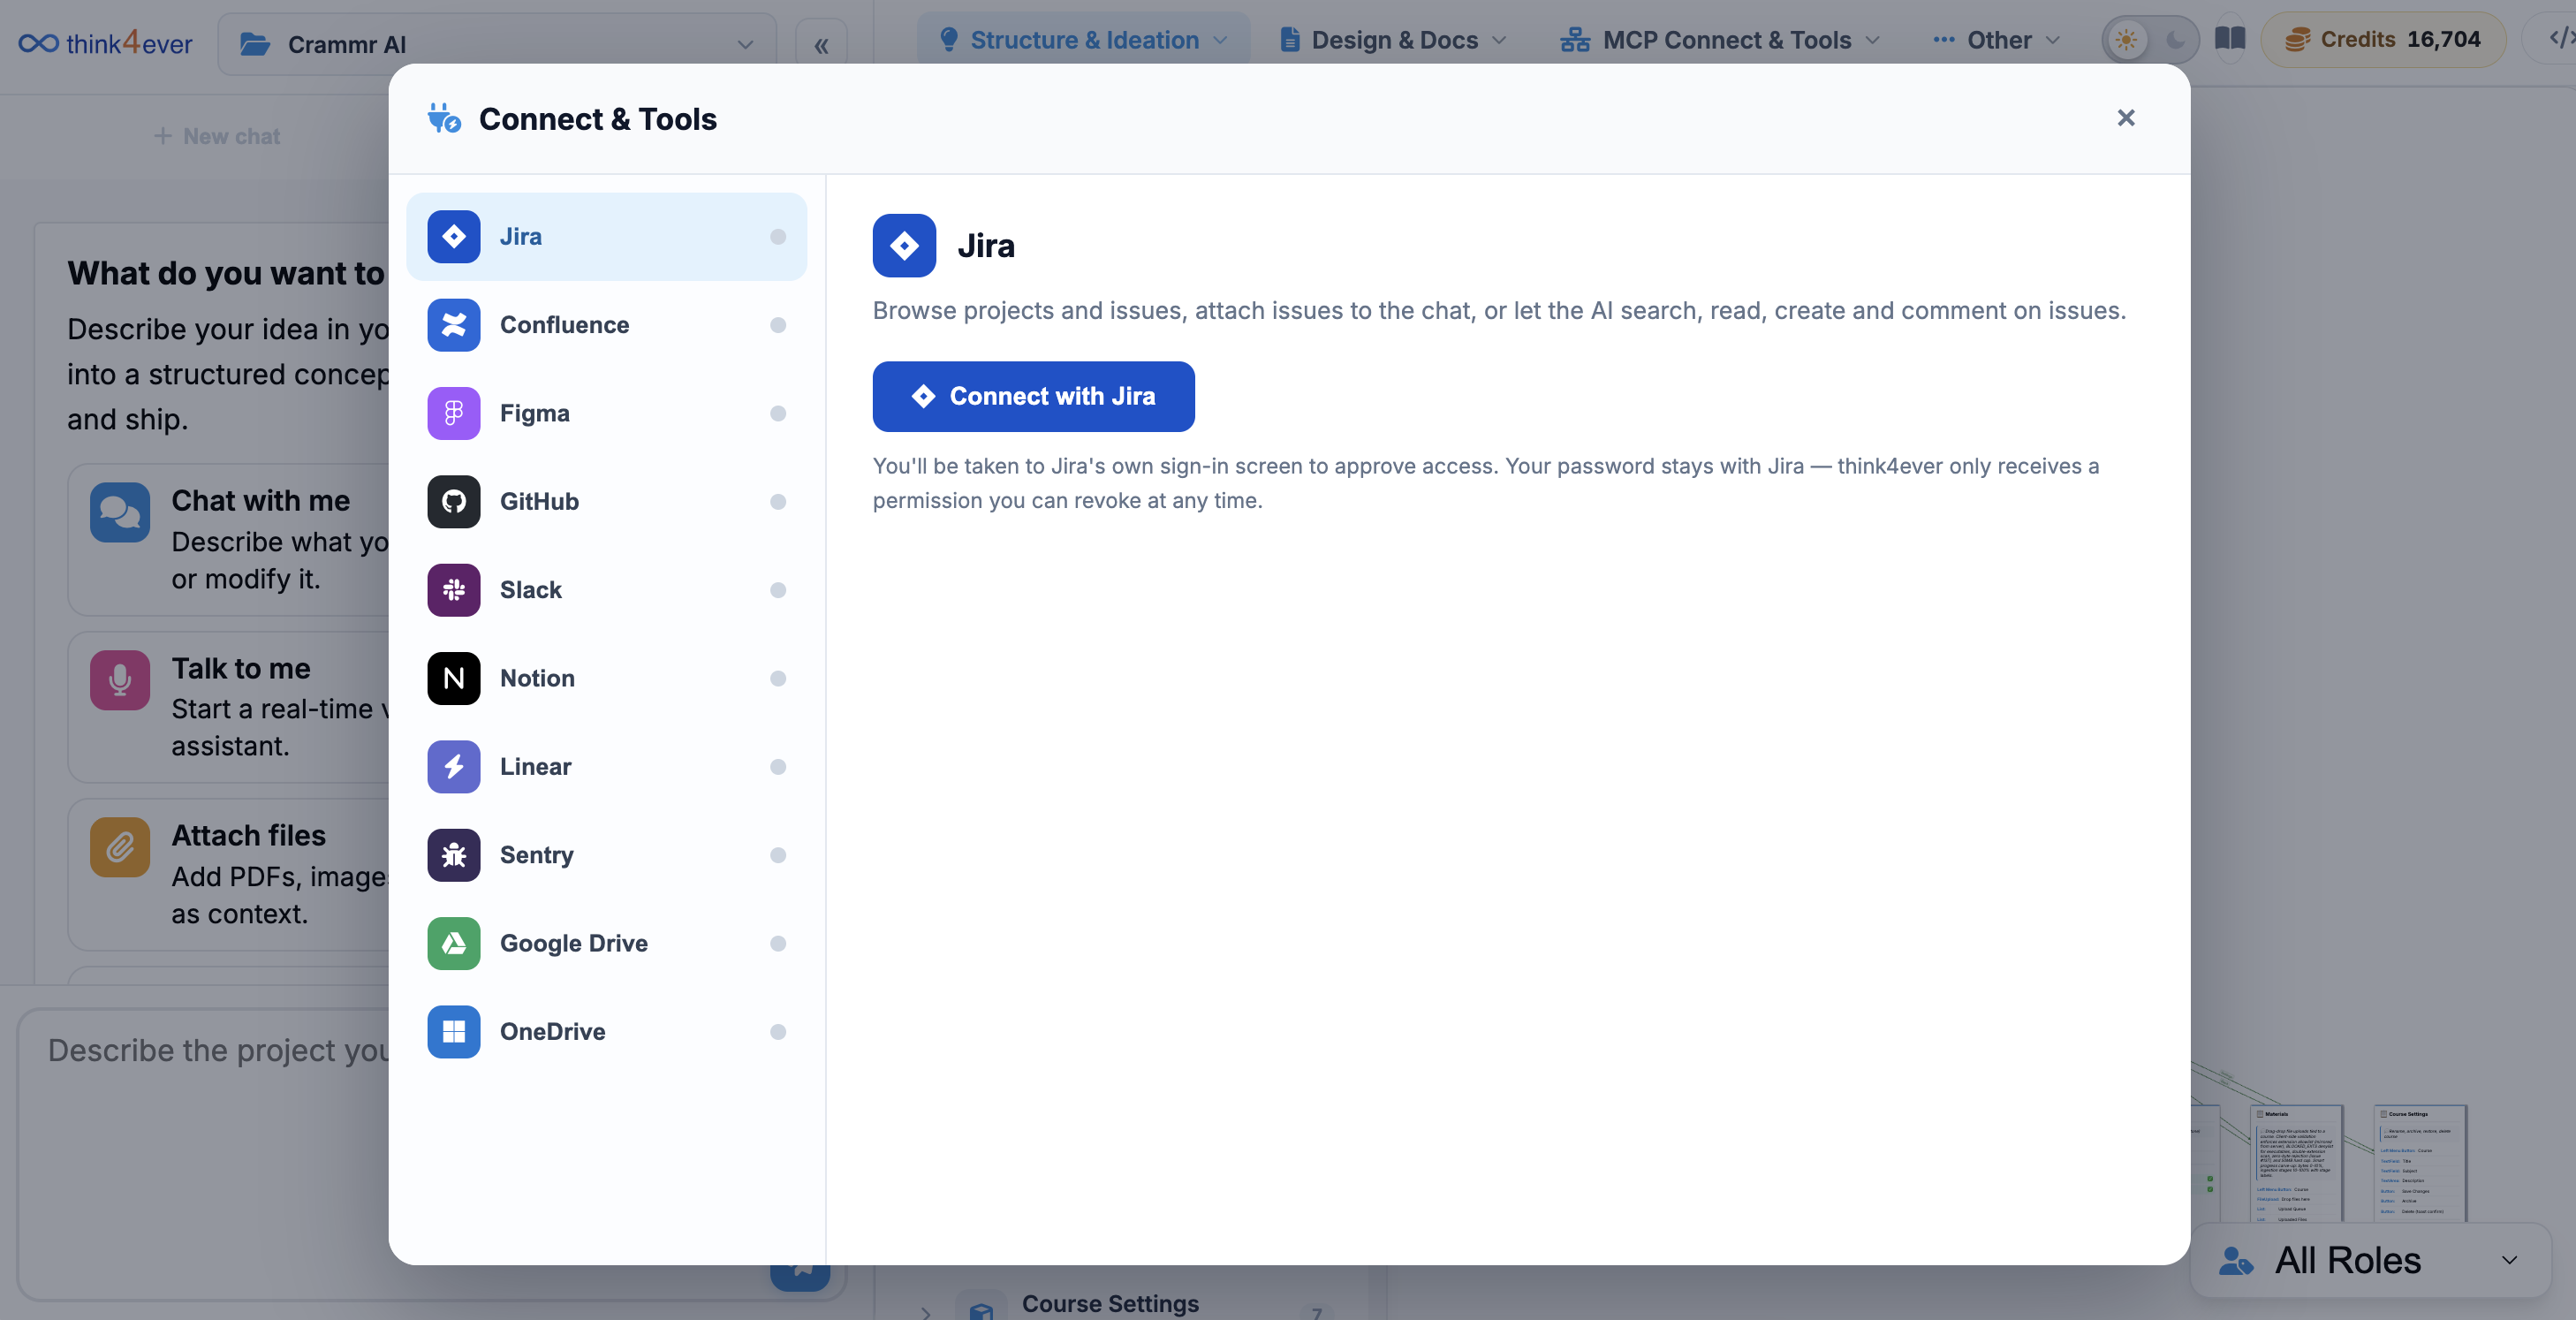Close the Connect & Tools dialog
Screen dimensions: 2576x1320
(x=2126, y=118)
